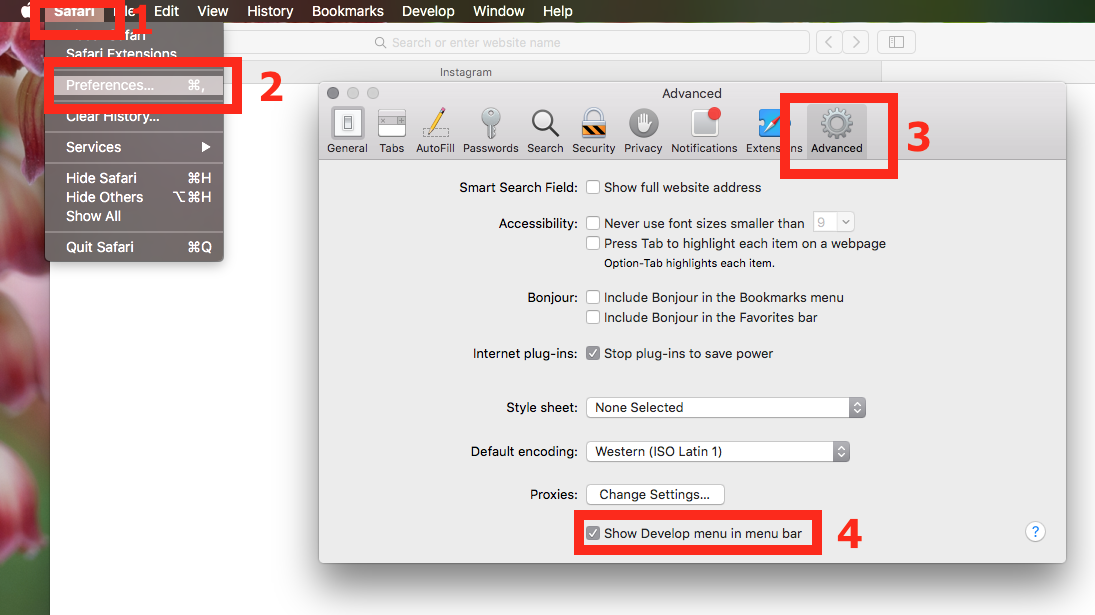The image size is (1095, 615).
Task: Choose Clear History in Safari menu
Action: 134,117
